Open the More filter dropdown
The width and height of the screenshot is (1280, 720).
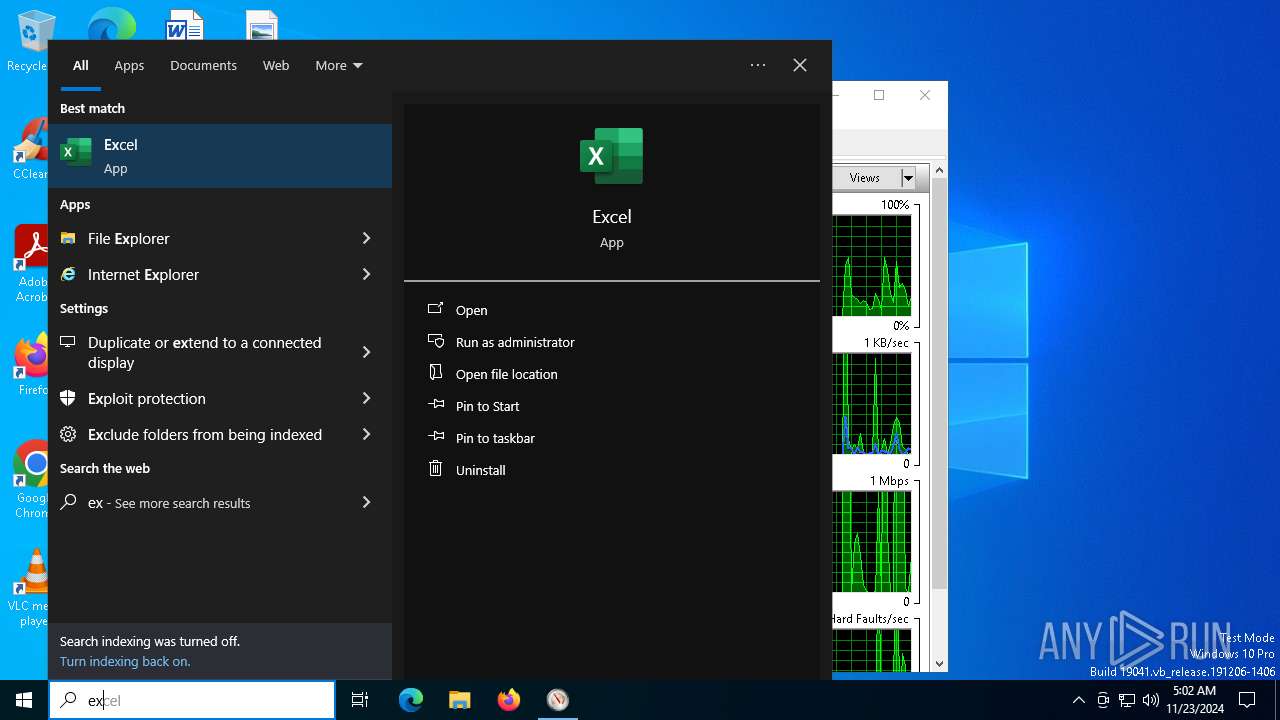click(x=339, y=65)
